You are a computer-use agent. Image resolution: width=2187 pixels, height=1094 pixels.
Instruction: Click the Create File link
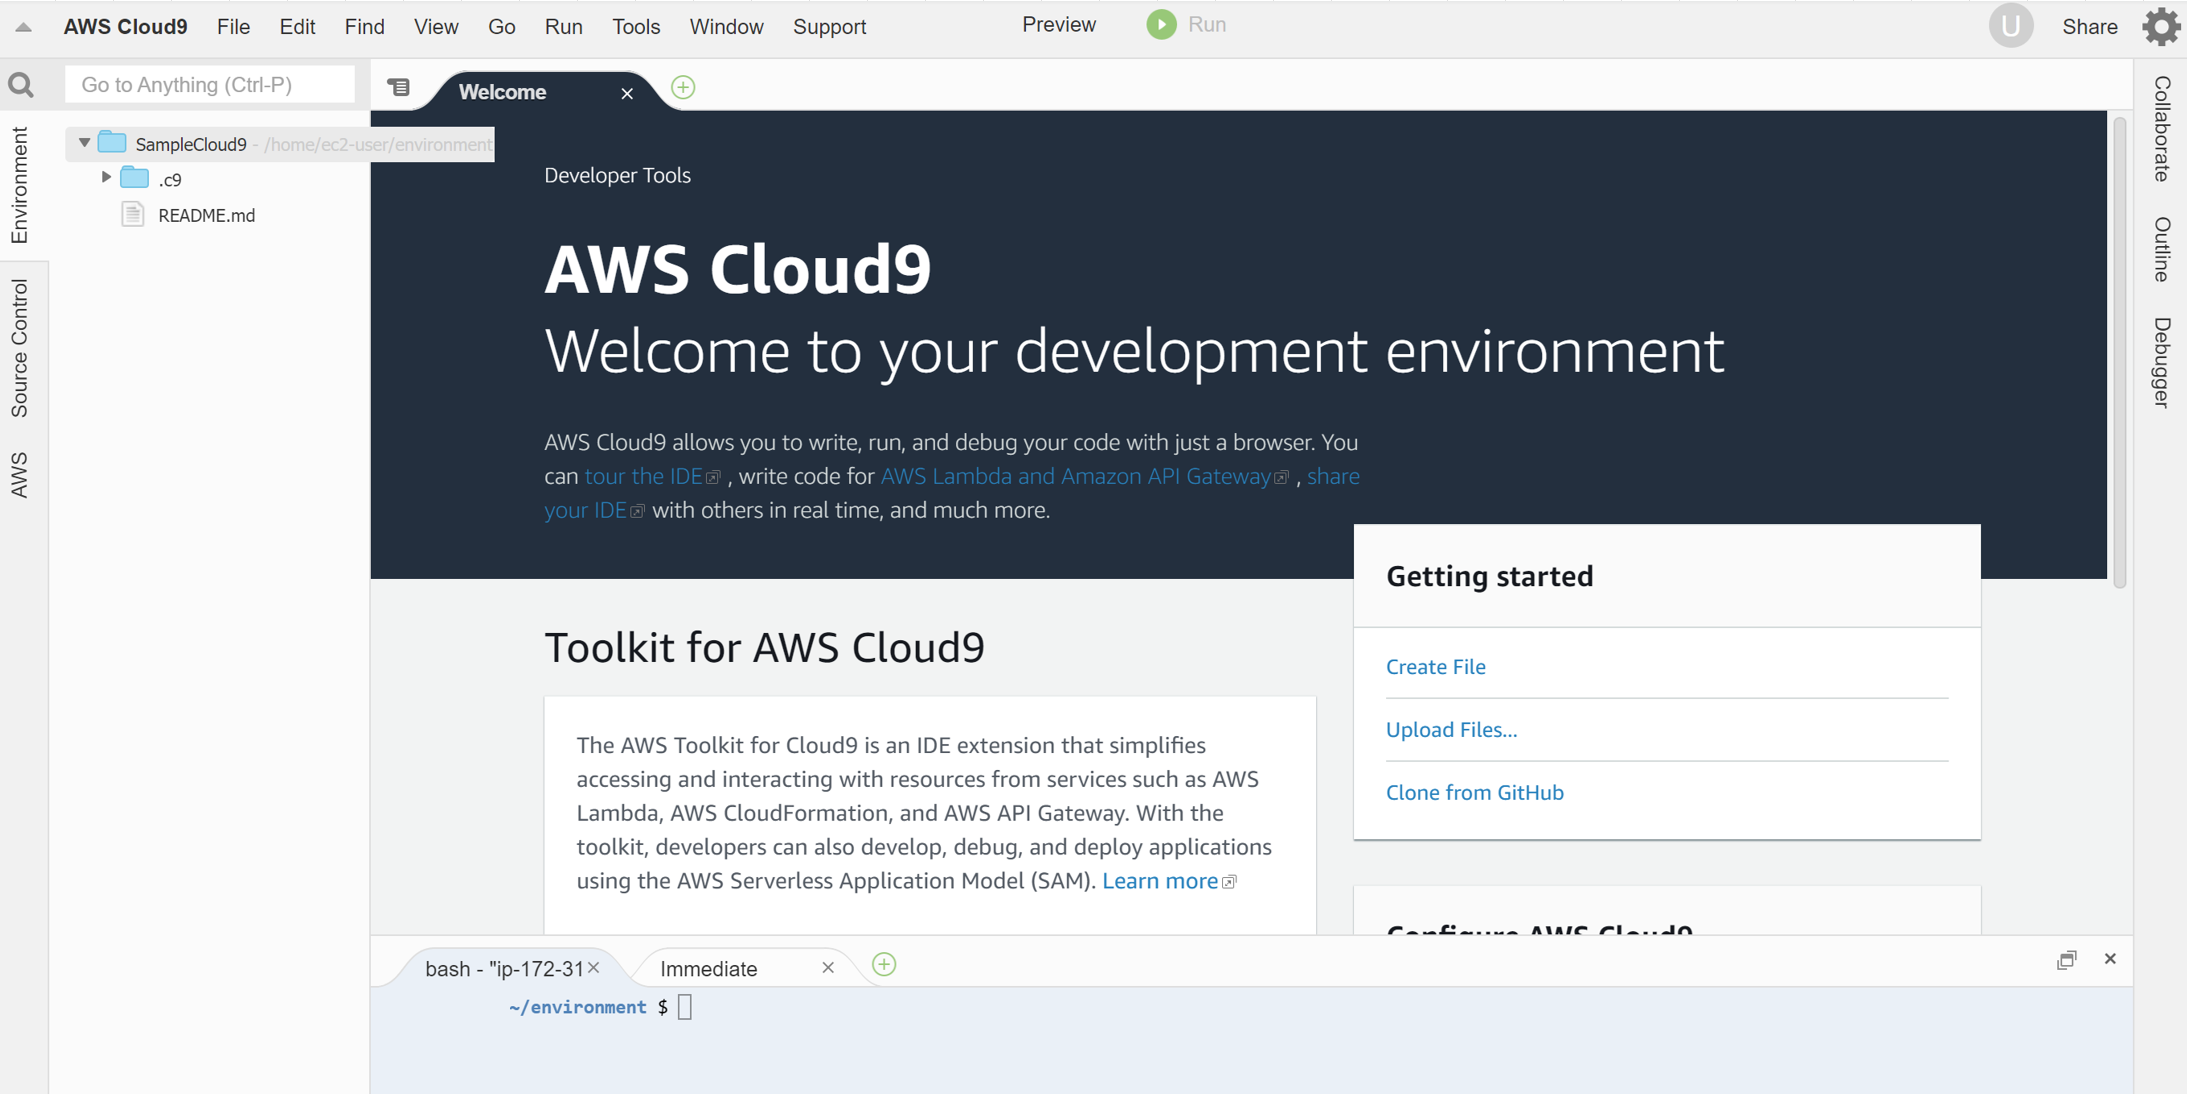(x=1436, y=666)
